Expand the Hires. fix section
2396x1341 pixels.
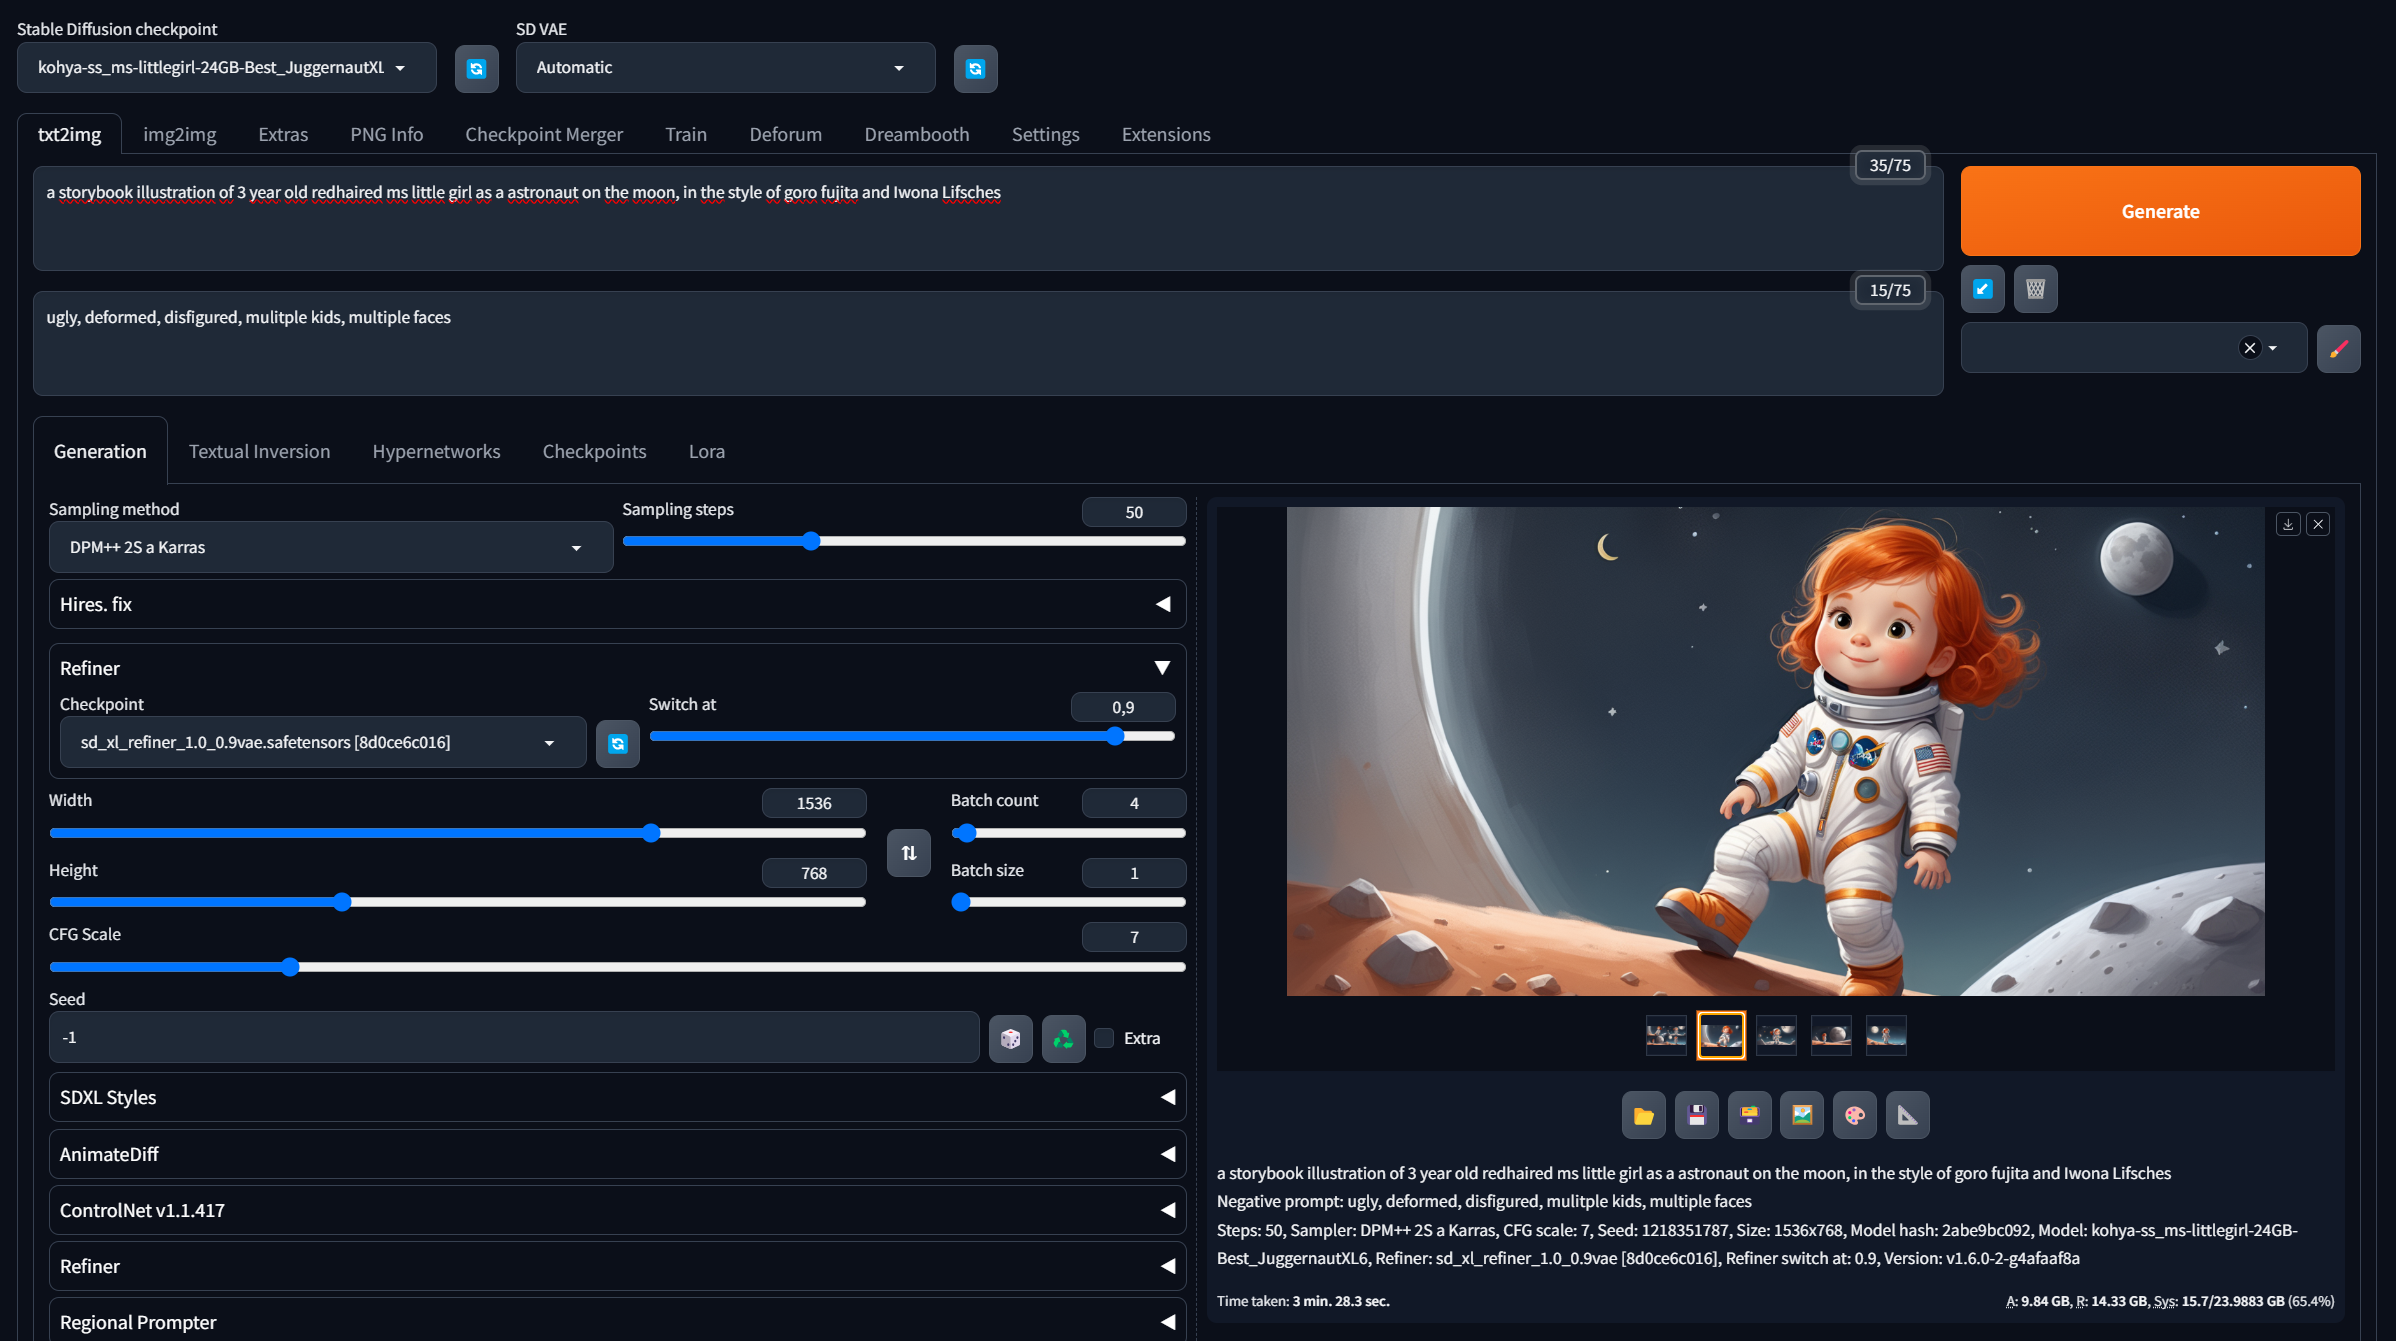click(x=617, y=604)
